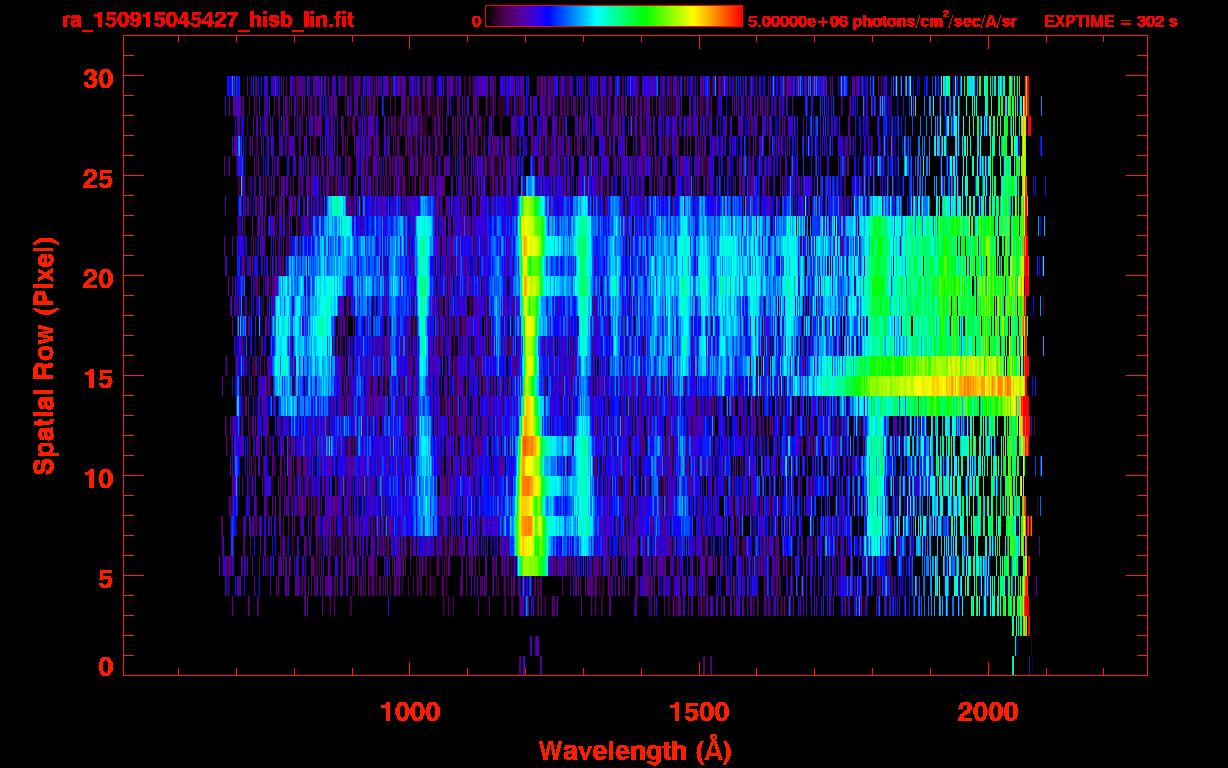This screenshot has height=768, width=1228.
Task: Click the 5.00000e+06 photons/cm²/sec/Å/sr label
Action: pos(882,20)
